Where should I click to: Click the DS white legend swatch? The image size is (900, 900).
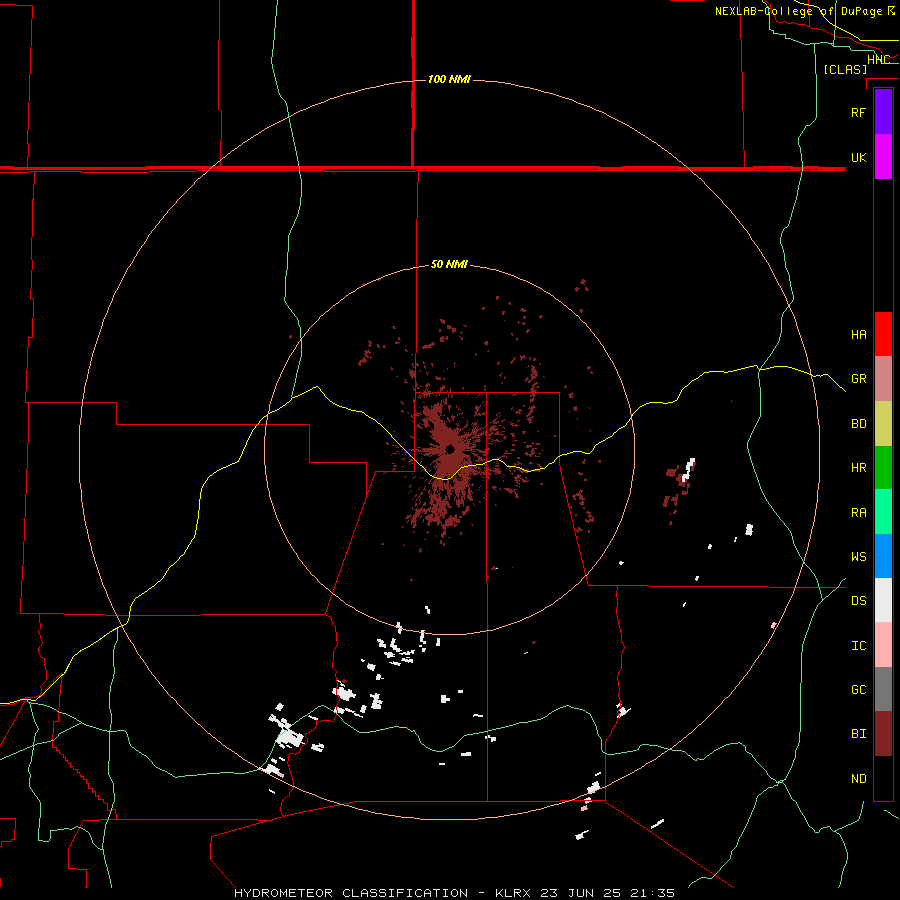pos(883,600)
